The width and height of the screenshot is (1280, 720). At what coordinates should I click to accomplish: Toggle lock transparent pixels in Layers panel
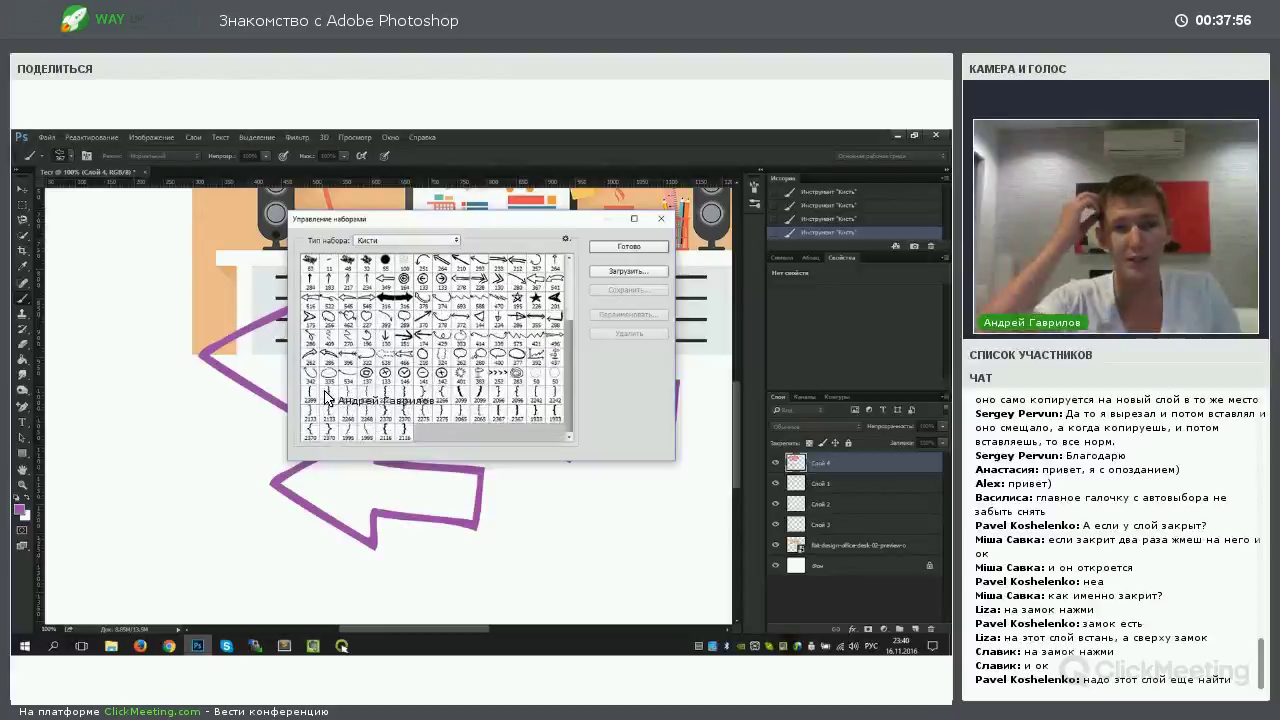pos(809,442)
